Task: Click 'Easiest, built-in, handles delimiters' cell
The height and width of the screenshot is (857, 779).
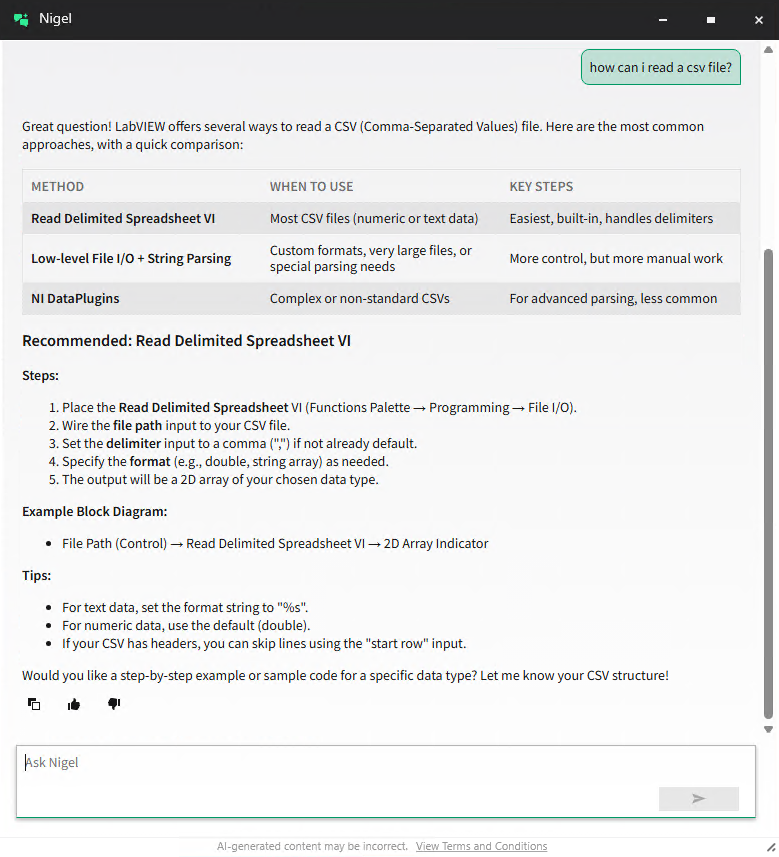Action: coord(611,218)
